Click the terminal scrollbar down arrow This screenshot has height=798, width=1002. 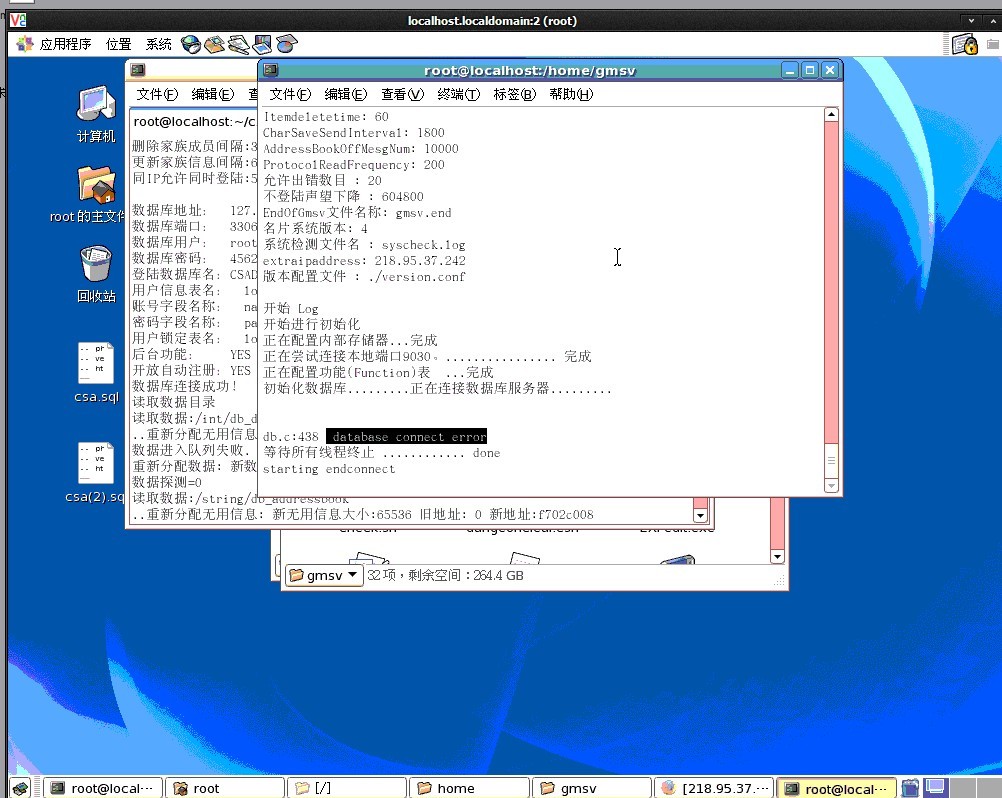pyautogui.click(x=831, y=485)
